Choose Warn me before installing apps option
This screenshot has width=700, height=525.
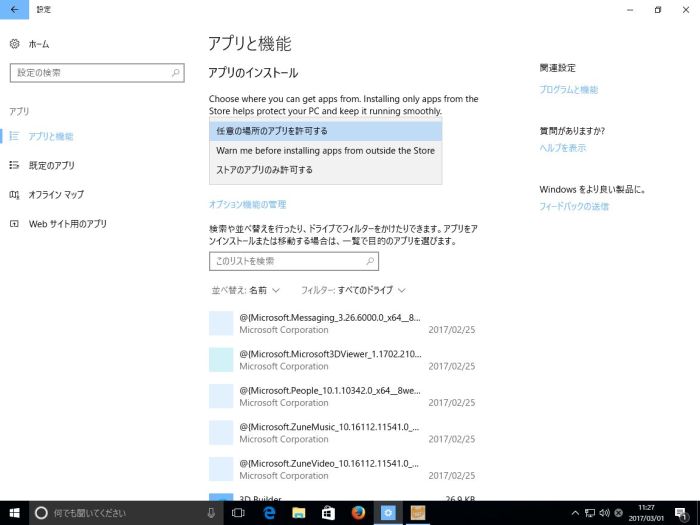(325, 150)
